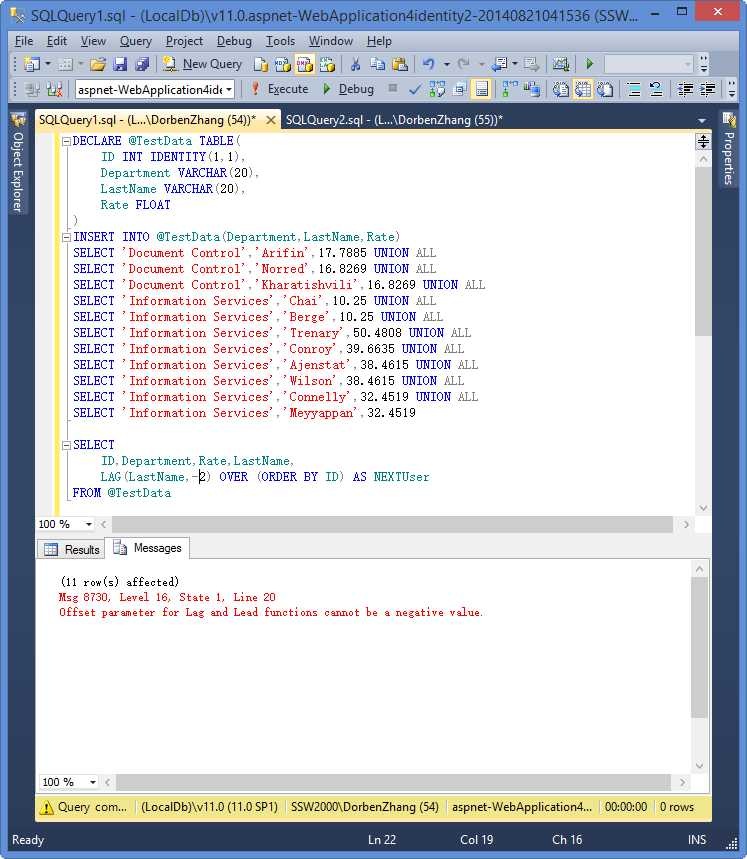Cut selection with the scissors icon

(x=355, y=64)
